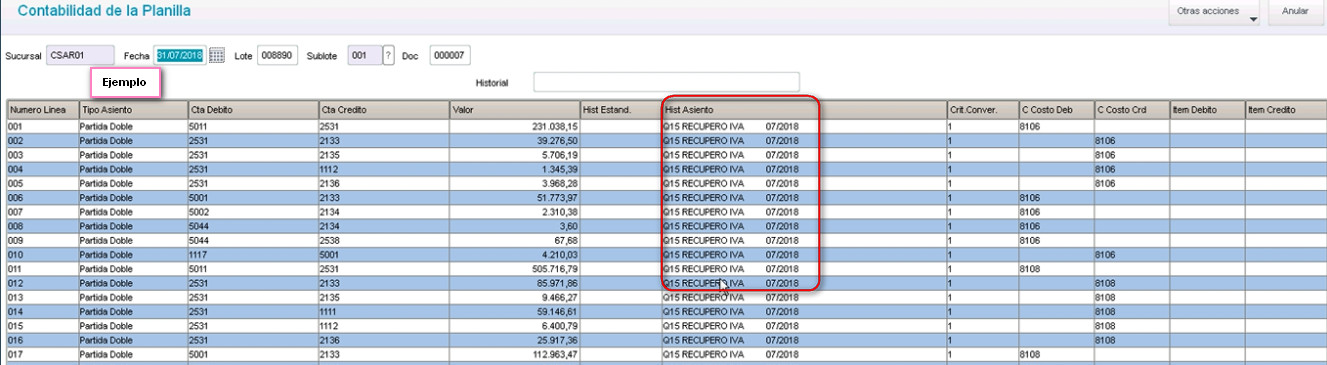Click C Costo Crd 8106 in line 002
1327x365 pixels.
[x=1131, y=141]
